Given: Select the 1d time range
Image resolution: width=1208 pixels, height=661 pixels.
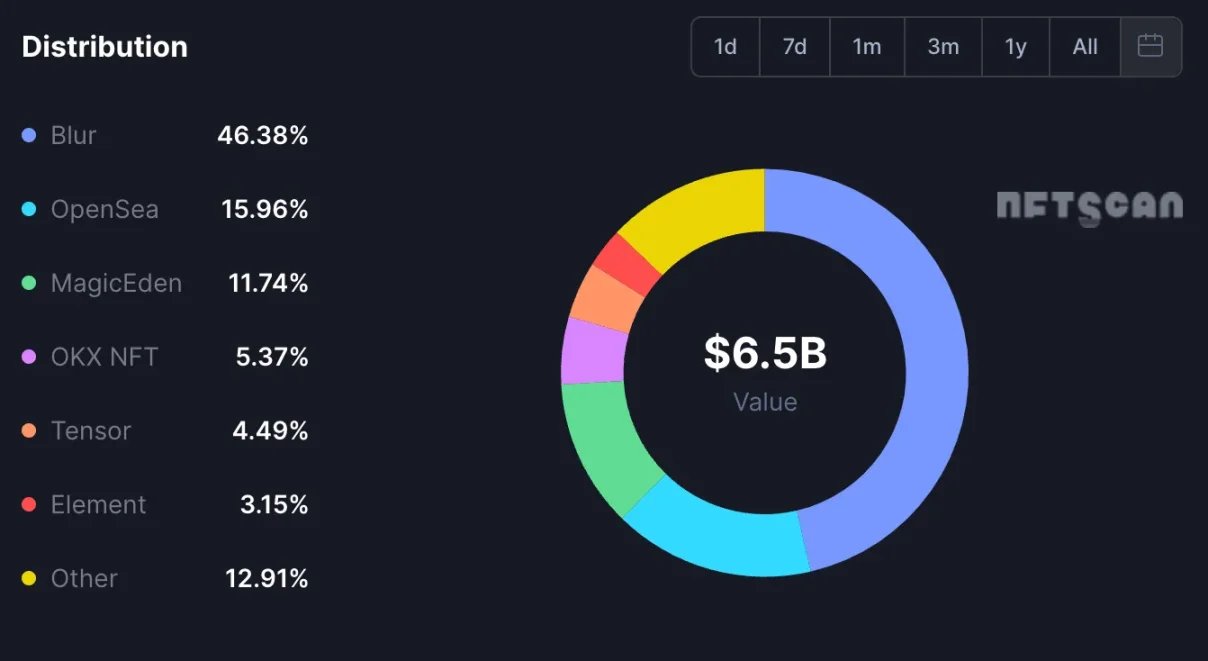Looking at the screenshot, I should click(x=725, y=47).
